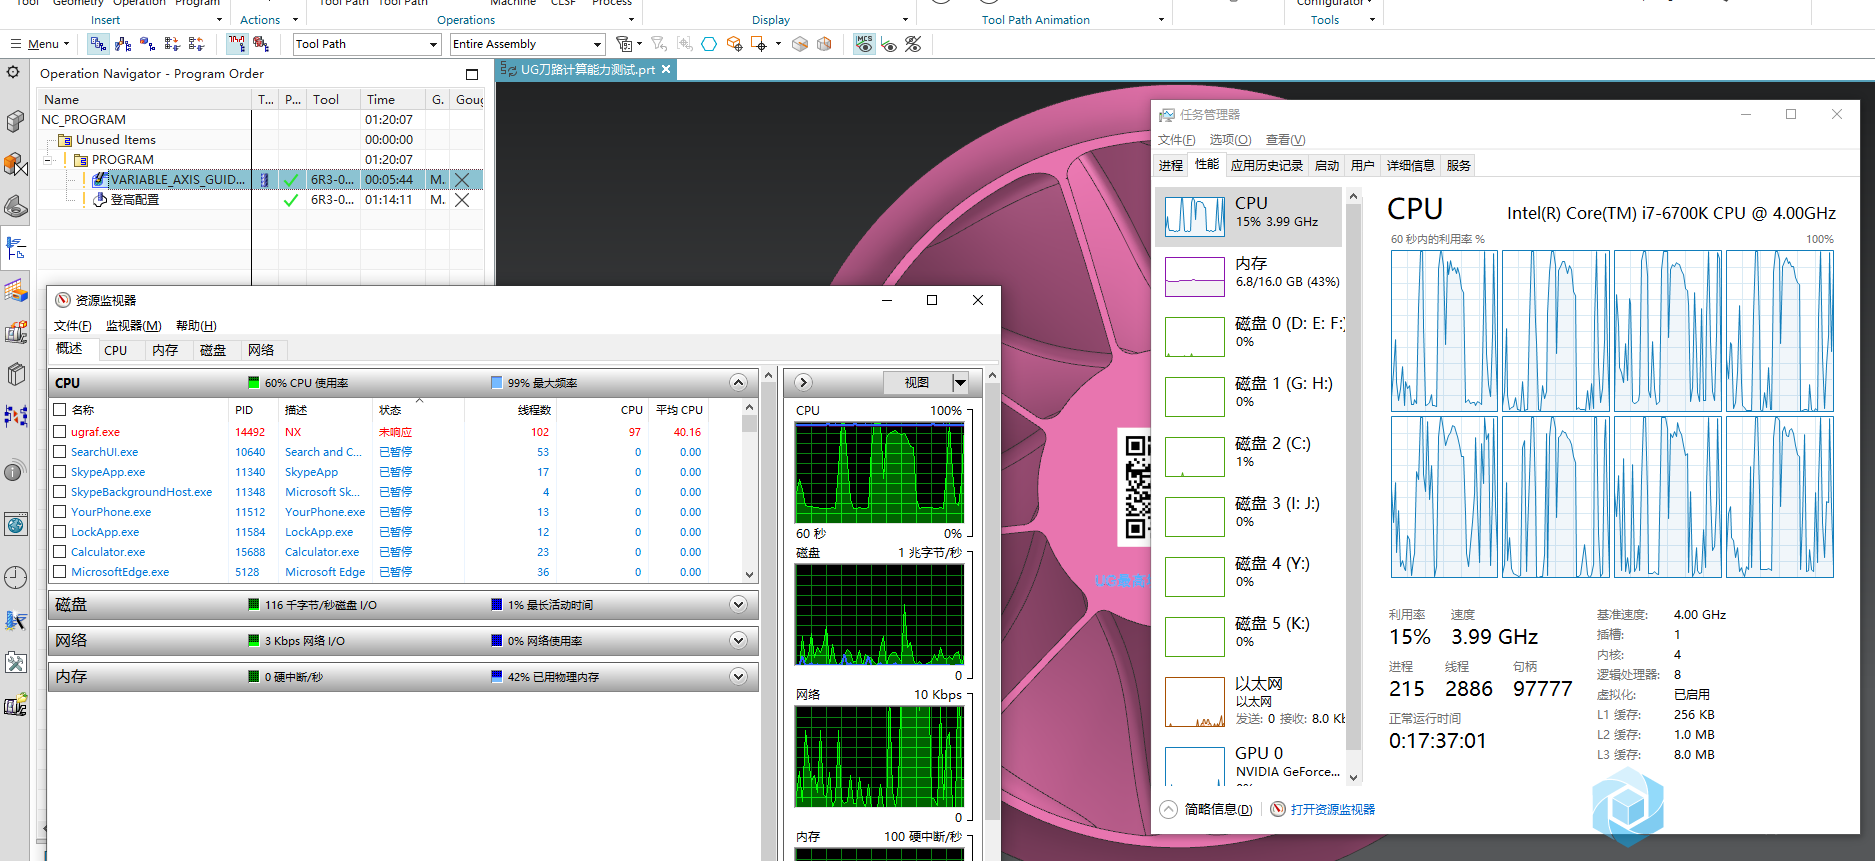
Task: Click Machining Method View icon in NX toolbar
Action: pos(172,44)
